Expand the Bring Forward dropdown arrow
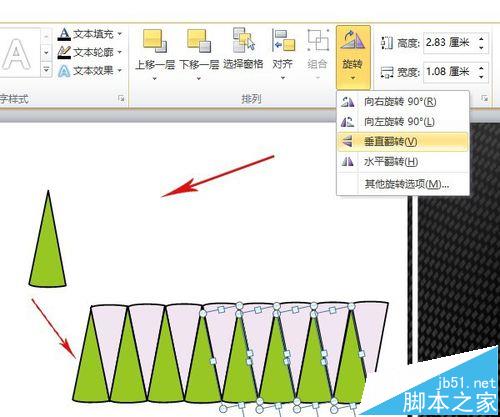Viewport: 500px width, 417px height. click(x=155, y=79)
